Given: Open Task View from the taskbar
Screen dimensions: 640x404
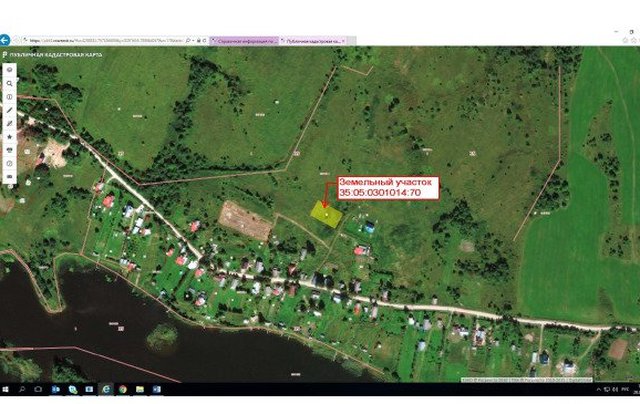Looking at the screenshot, I should tap(38, 389).
